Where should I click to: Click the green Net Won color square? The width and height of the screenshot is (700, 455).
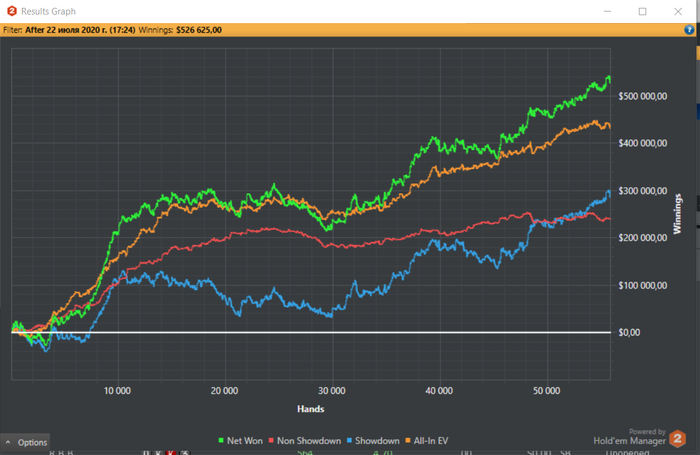point(221,441)
